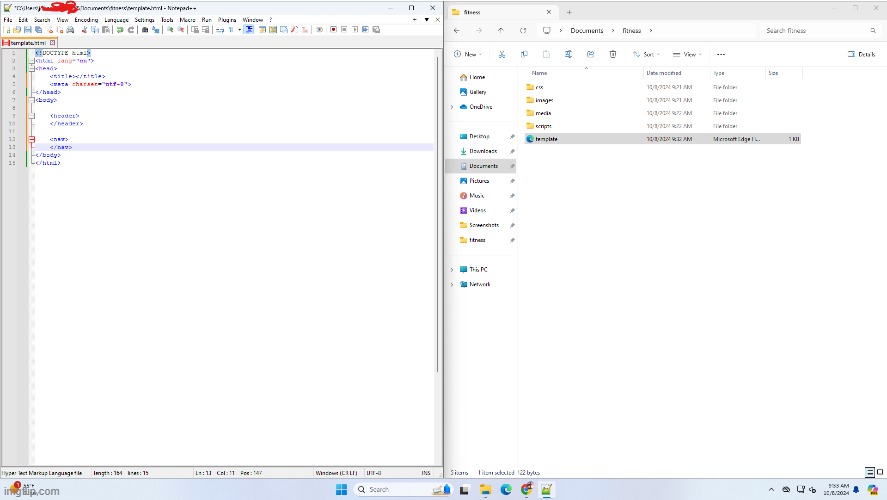887x500 pixels.
Task: Open the Sort dropdown in File Explorer
Action: click(x=646, y=54)
